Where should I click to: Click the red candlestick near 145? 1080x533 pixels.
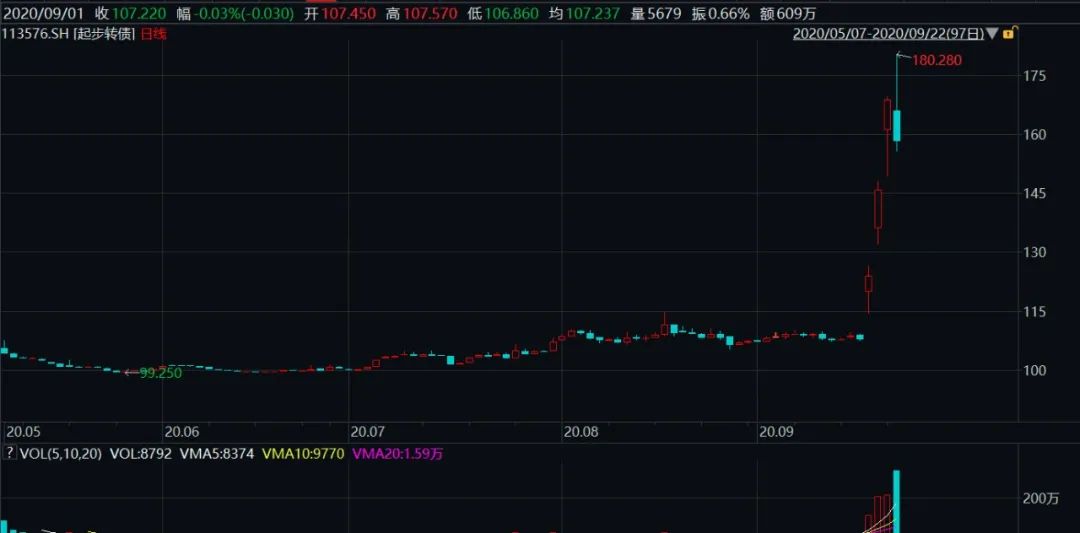point(878,209)
